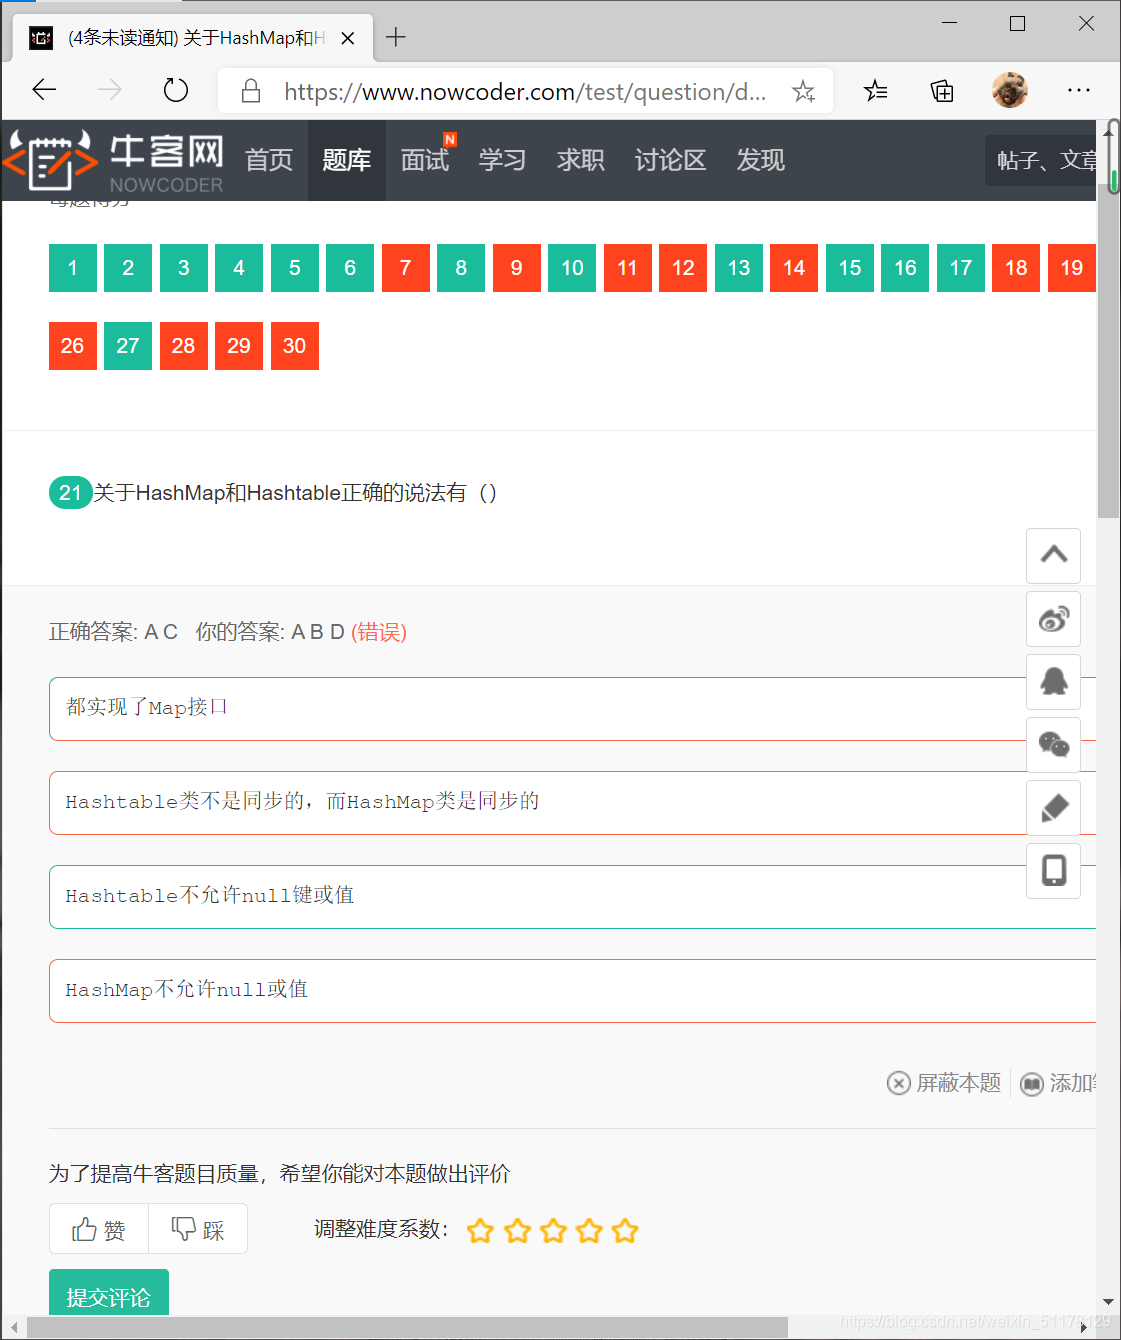Viewport: 1121px width, 1340px height.
Task: Select option 都实现了Map接口
Action: click(572, 709)
